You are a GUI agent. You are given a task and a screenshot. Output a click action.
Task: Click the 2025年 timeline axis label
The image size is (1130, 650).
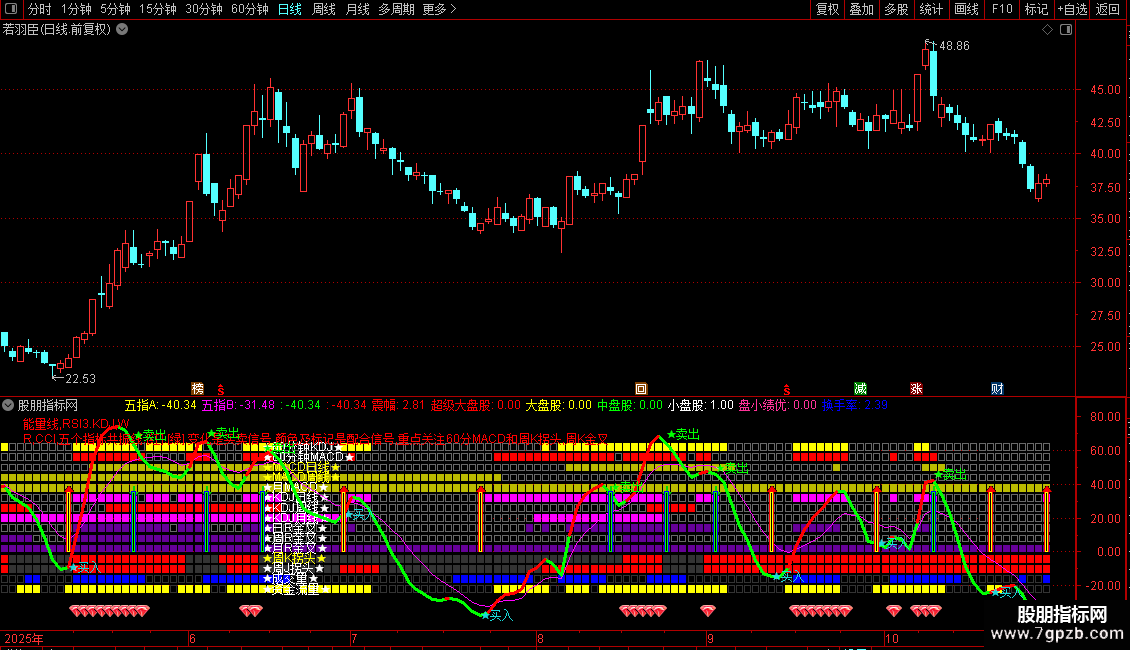tap(24, 638)
